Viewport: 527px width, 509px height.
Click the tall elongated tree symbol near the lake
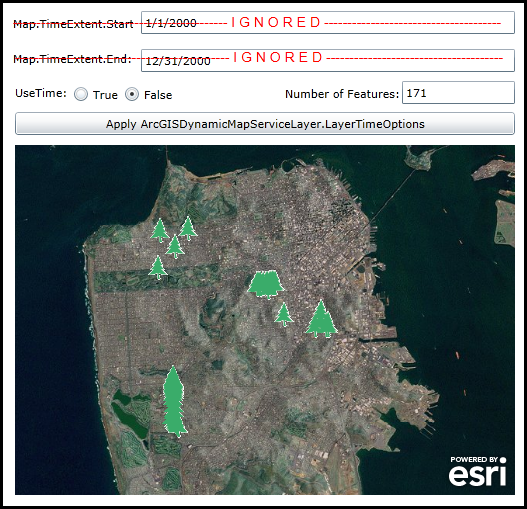(x=174, y=401)
